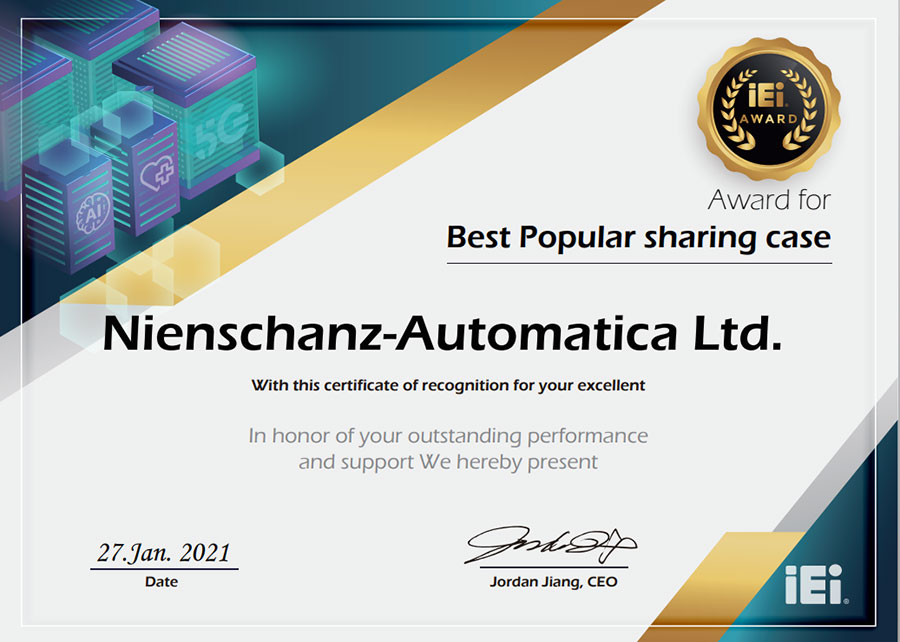Viewport: 900px width, 642px height.
Task: Select the signer name "Jordan Jiang, CEO"
Action: (x=553, y=582)
